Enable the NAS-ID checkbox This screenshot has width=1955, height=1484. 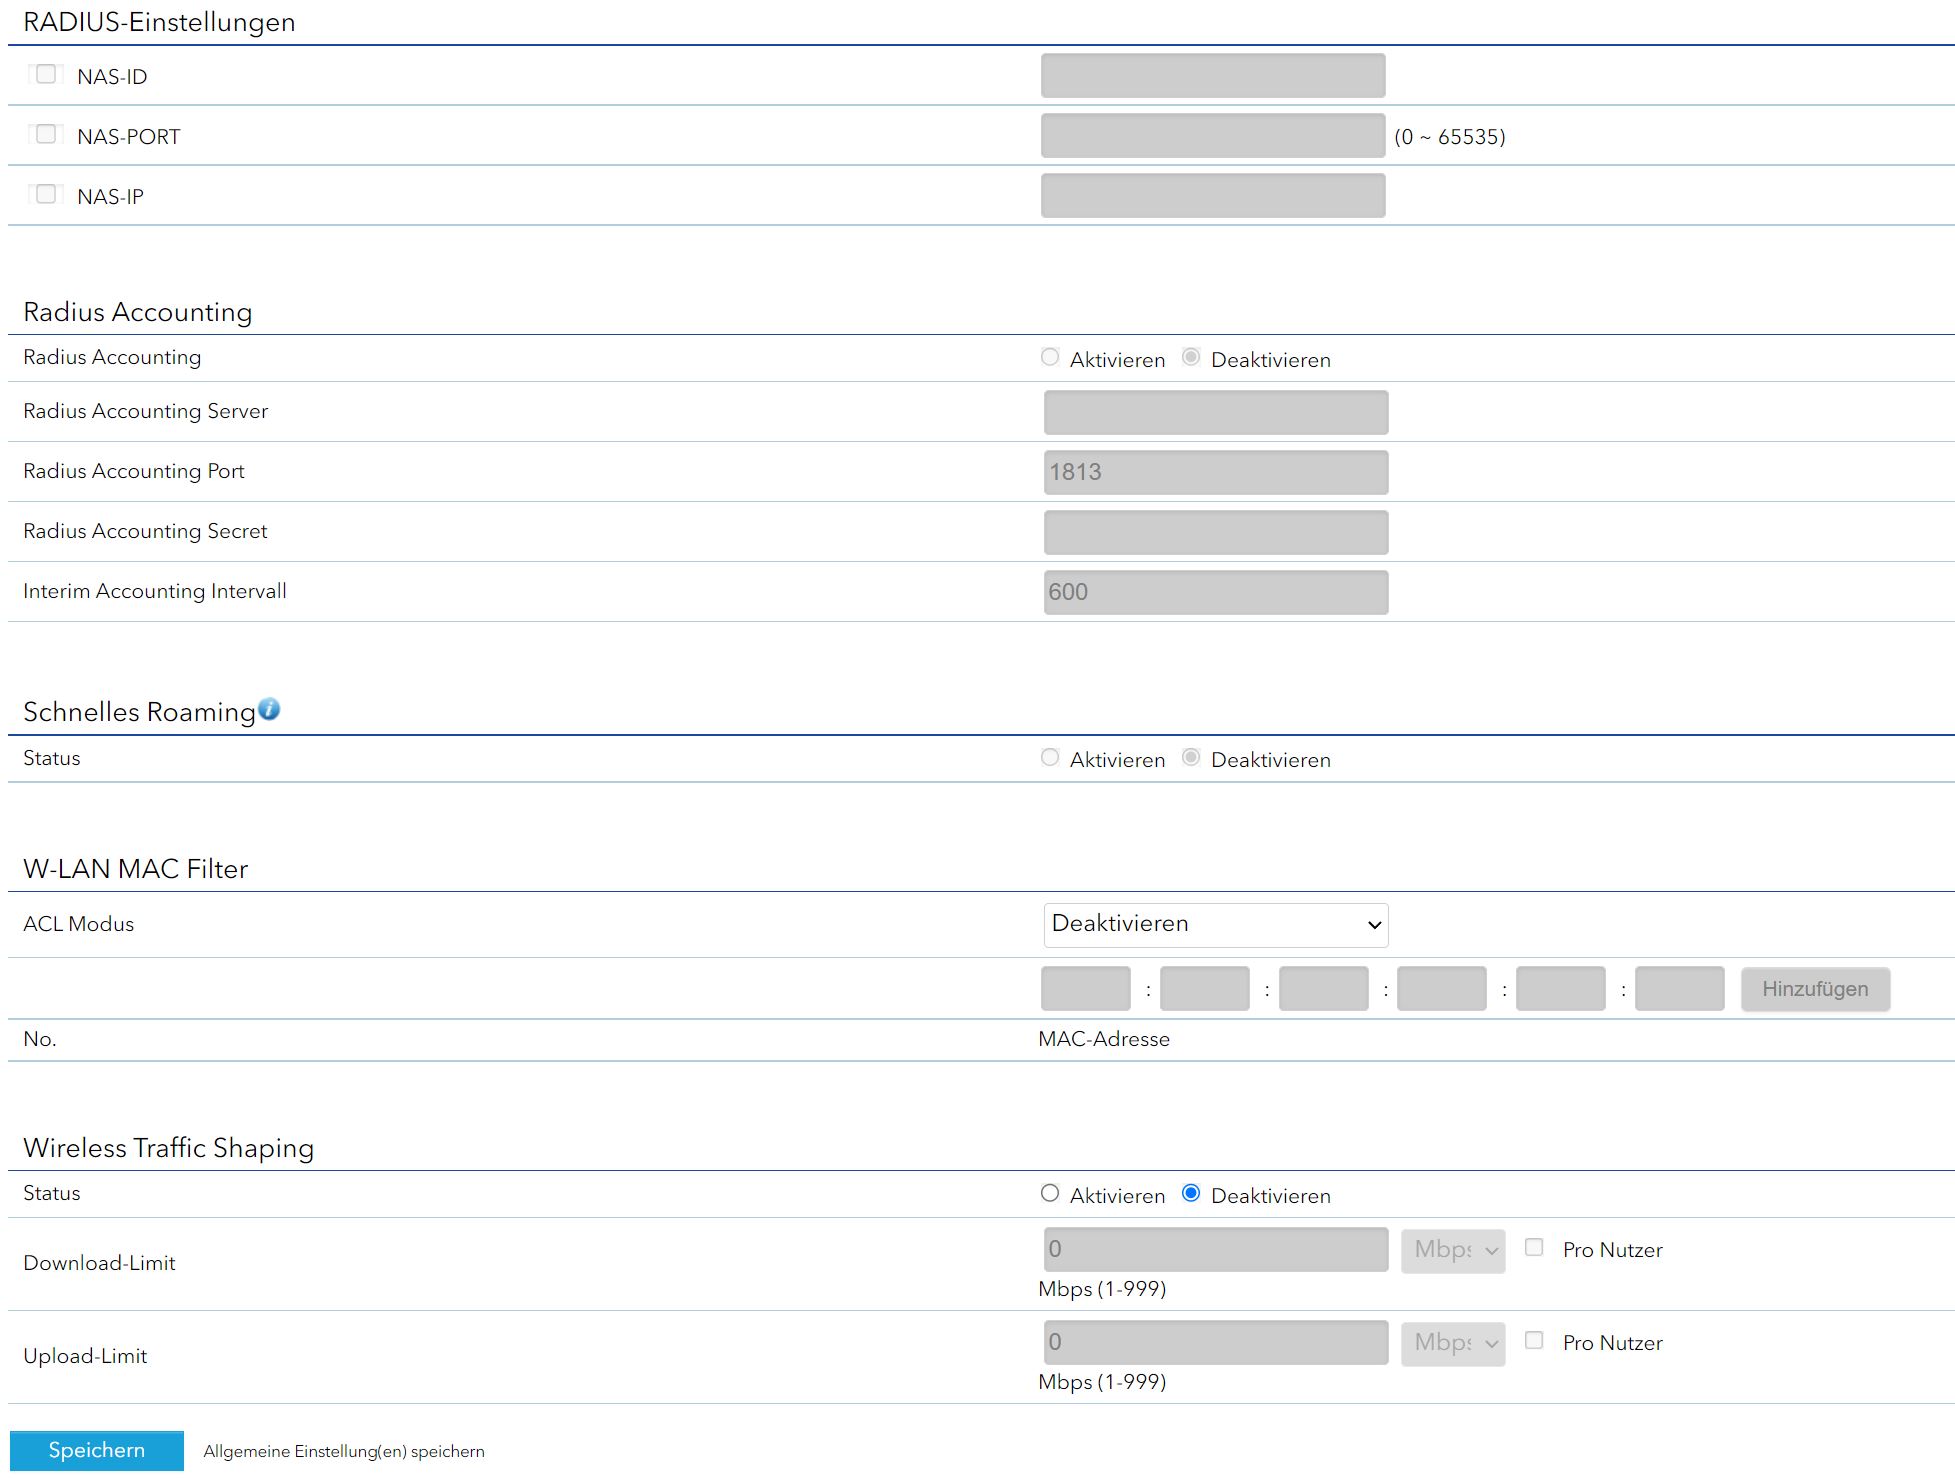46,75
